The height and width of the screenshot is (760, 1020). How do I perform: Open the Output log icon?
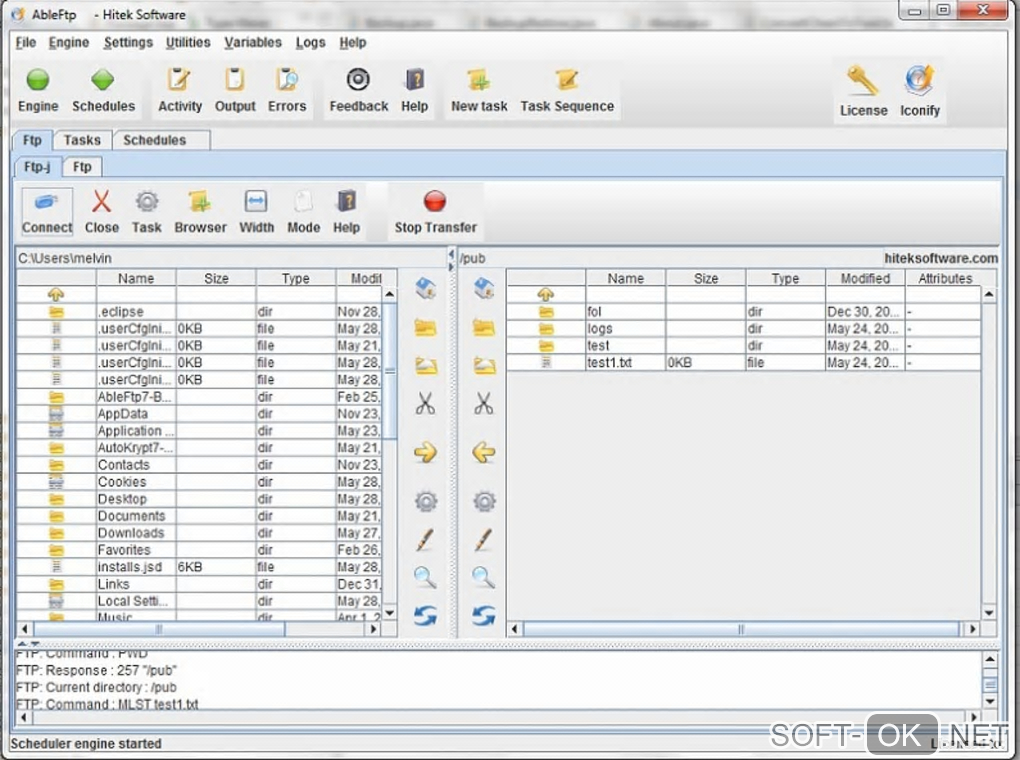click(x=235, y=80)
